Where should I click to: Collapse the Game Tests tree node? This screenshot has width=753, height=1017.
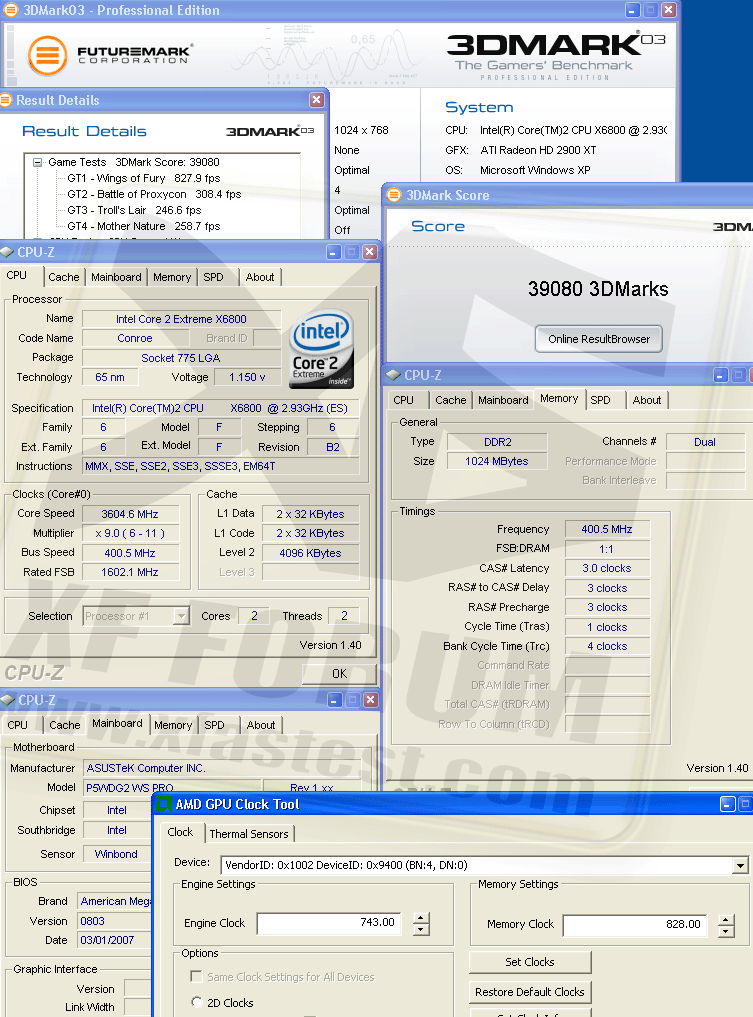coord(38,162)
